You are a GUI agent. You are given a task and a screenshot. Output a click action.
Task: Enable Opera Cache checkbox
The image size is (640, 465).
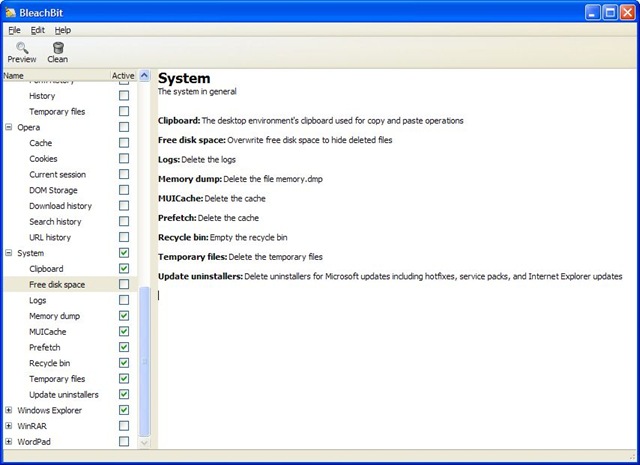click(124, 142)
